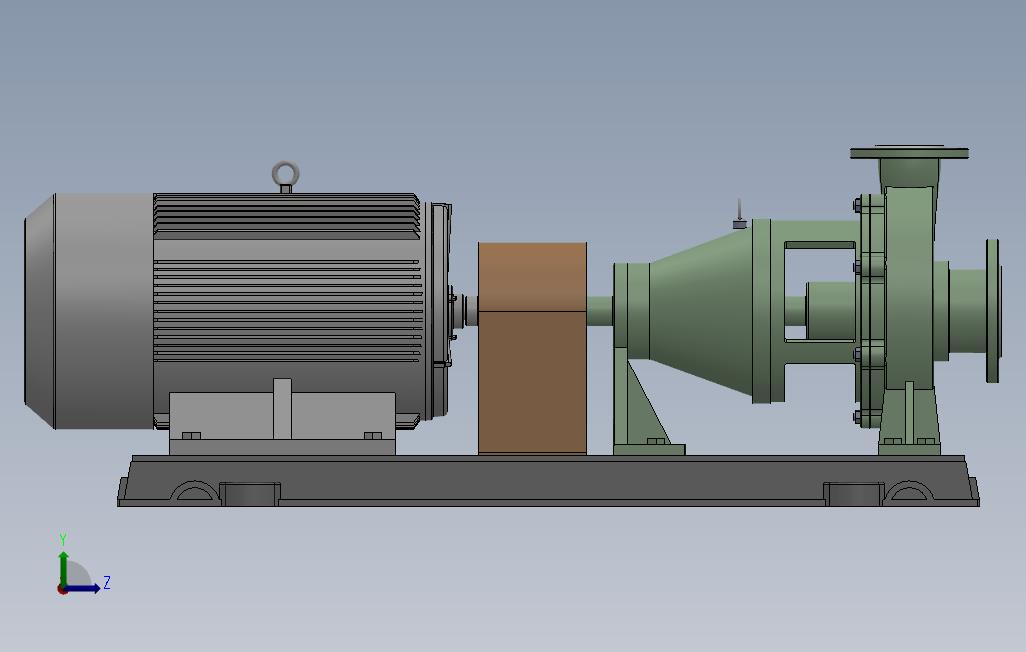Click the motor's smooth gray fan cover
1026x652 pixels.
tap(89, 312)
